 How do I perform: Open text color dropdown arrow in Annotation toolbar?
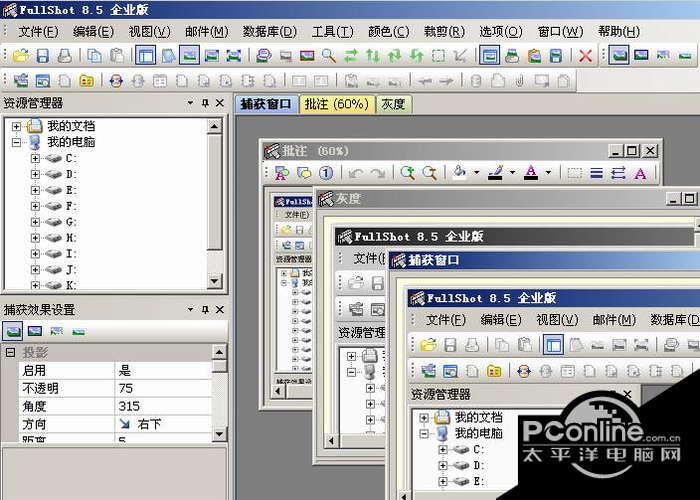(x=548, y=172)
